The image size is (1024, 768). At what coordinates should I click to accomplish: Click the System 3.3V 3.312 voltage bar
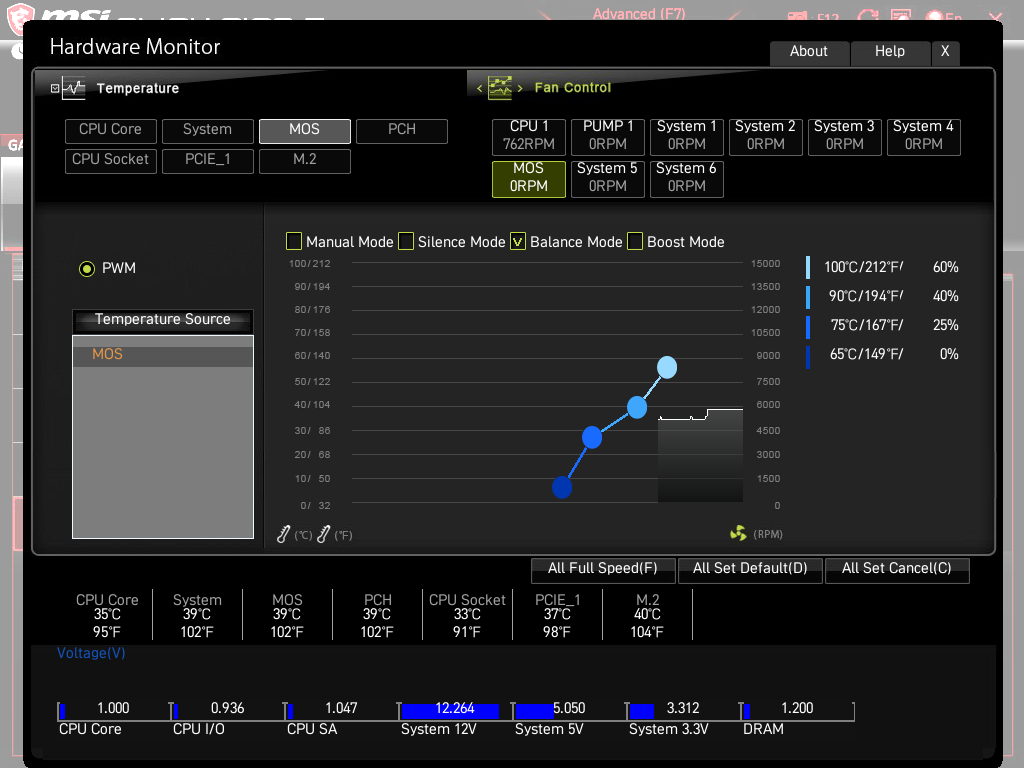[683, 710]
